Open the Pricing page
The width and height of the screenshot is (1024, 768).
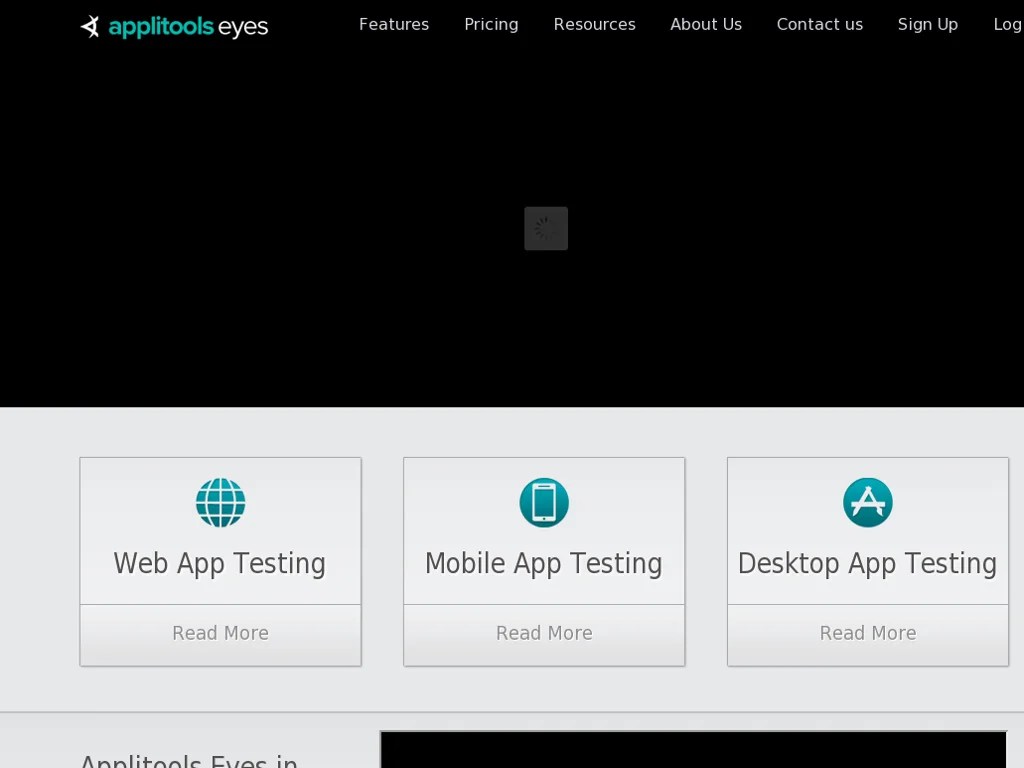491,24
